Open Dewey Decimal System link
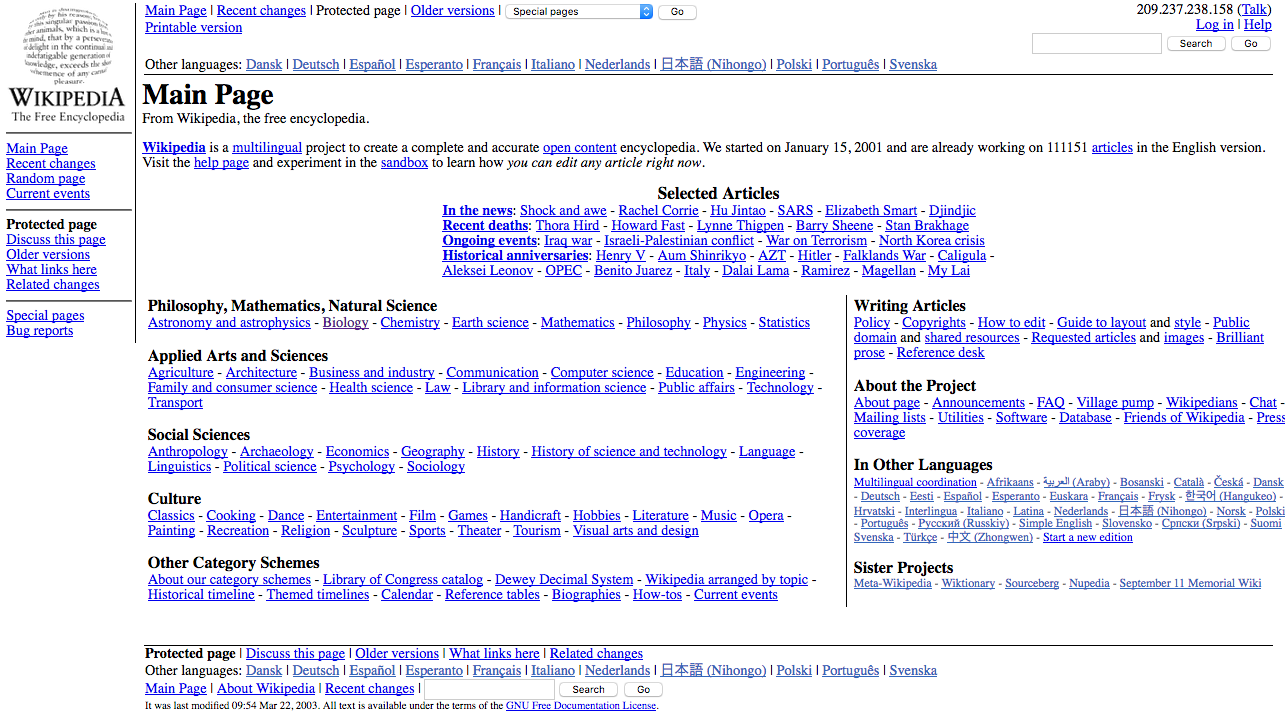Screen dimensions: 1285x728 tap(564, 579)
